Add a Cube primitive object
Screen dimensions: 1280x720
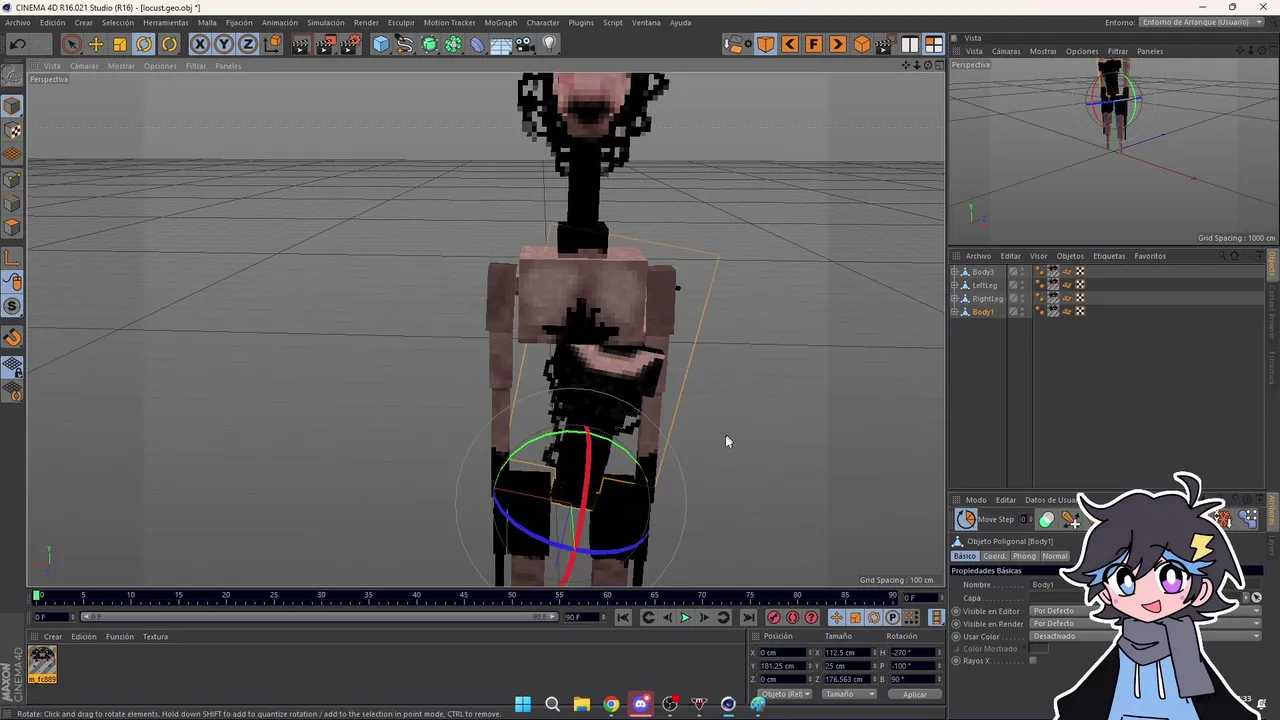point(381,44)
